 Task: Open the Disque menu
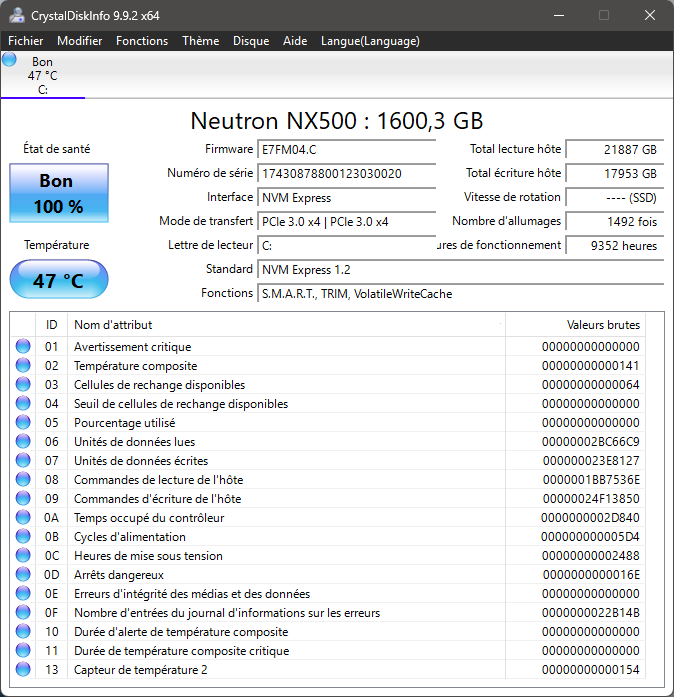(x=251, y=41)
